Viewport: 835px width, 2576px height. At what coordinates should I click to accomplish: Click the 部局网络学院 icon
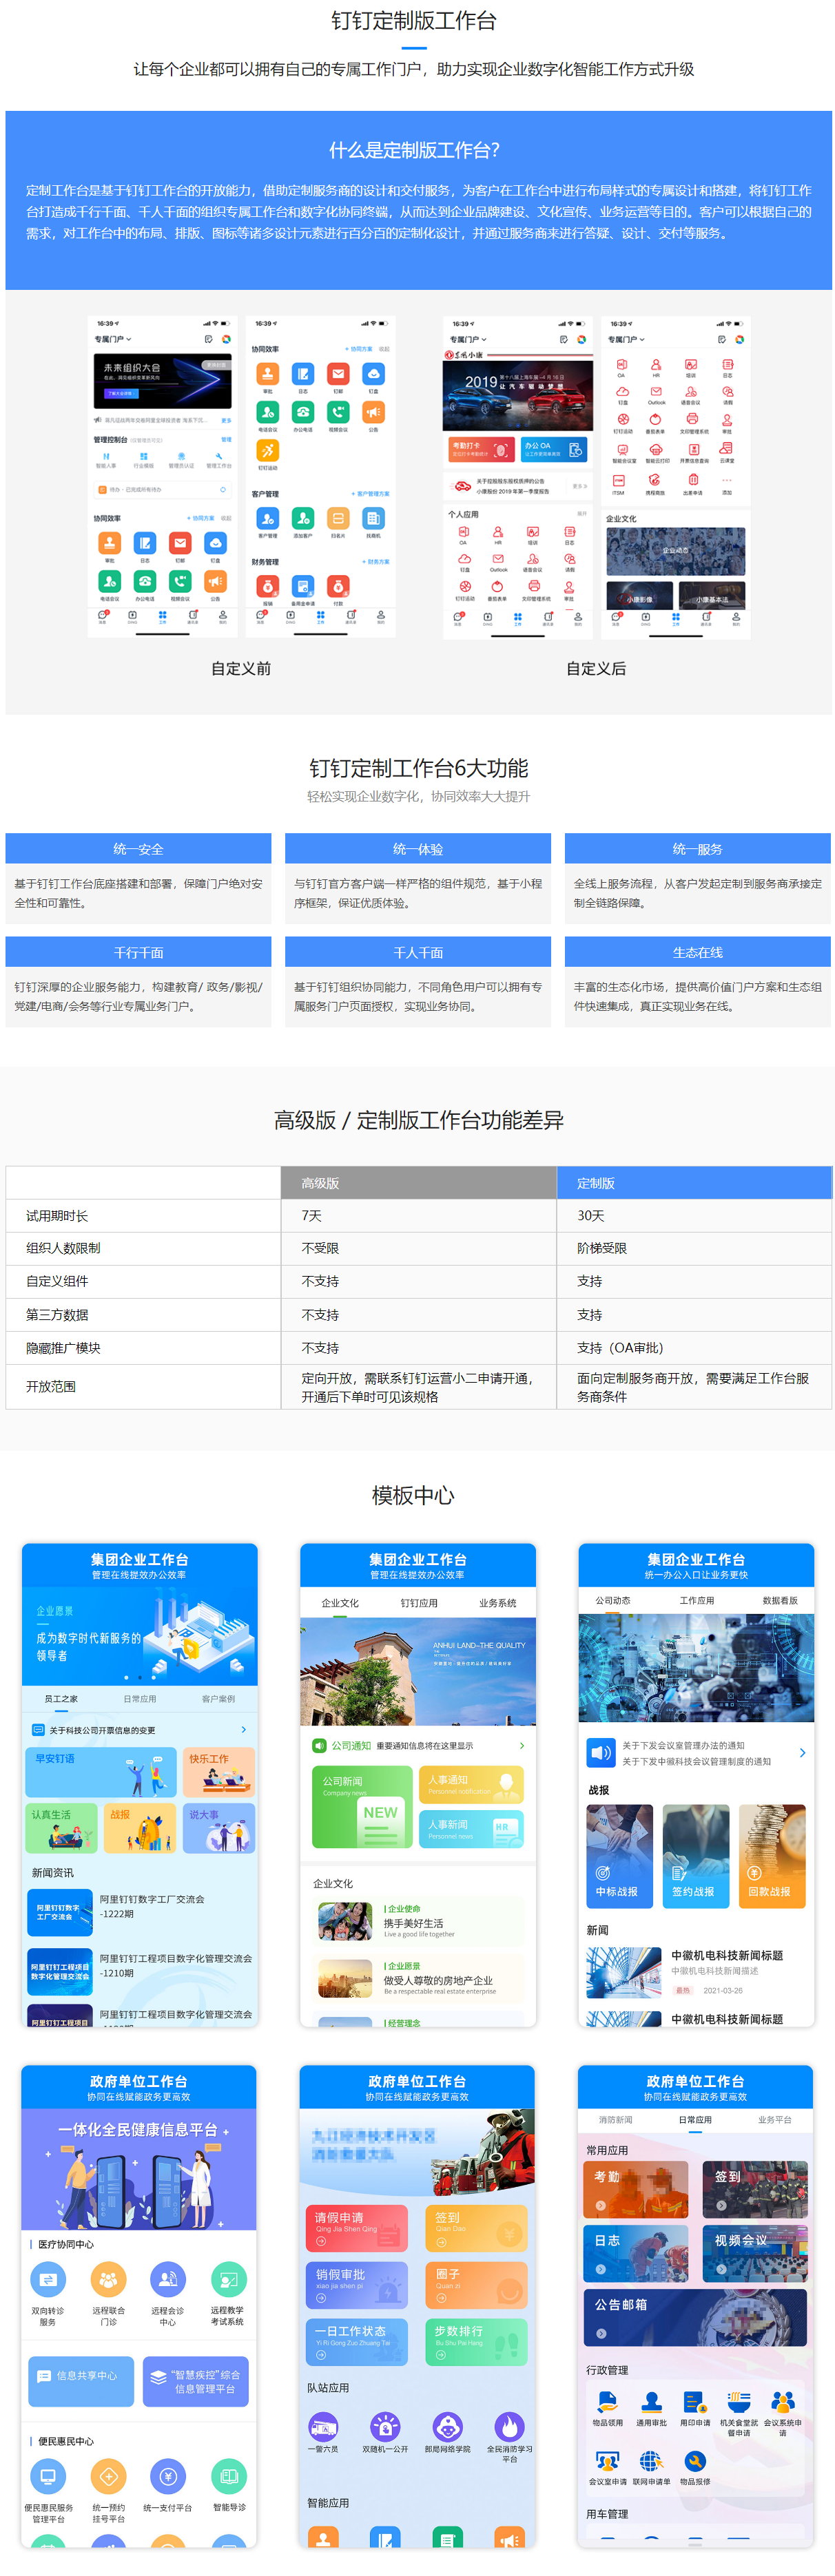tap(447, 2427)
